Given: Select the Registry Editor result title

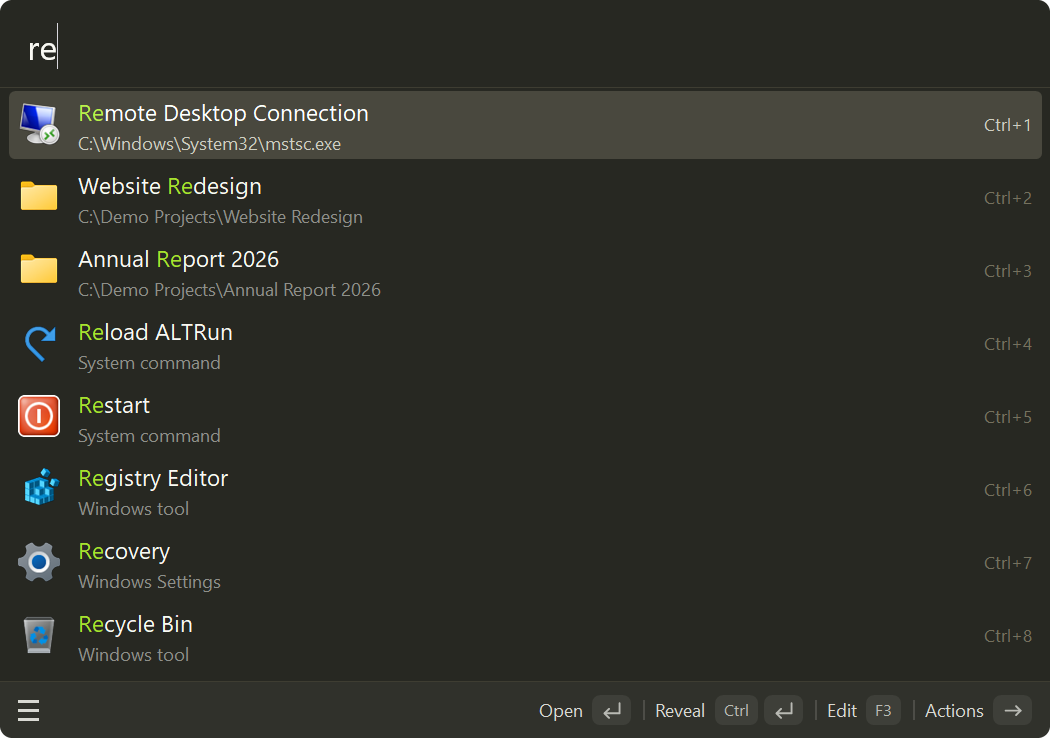Looking at the screenshot, I should click(x=153, y=478).
